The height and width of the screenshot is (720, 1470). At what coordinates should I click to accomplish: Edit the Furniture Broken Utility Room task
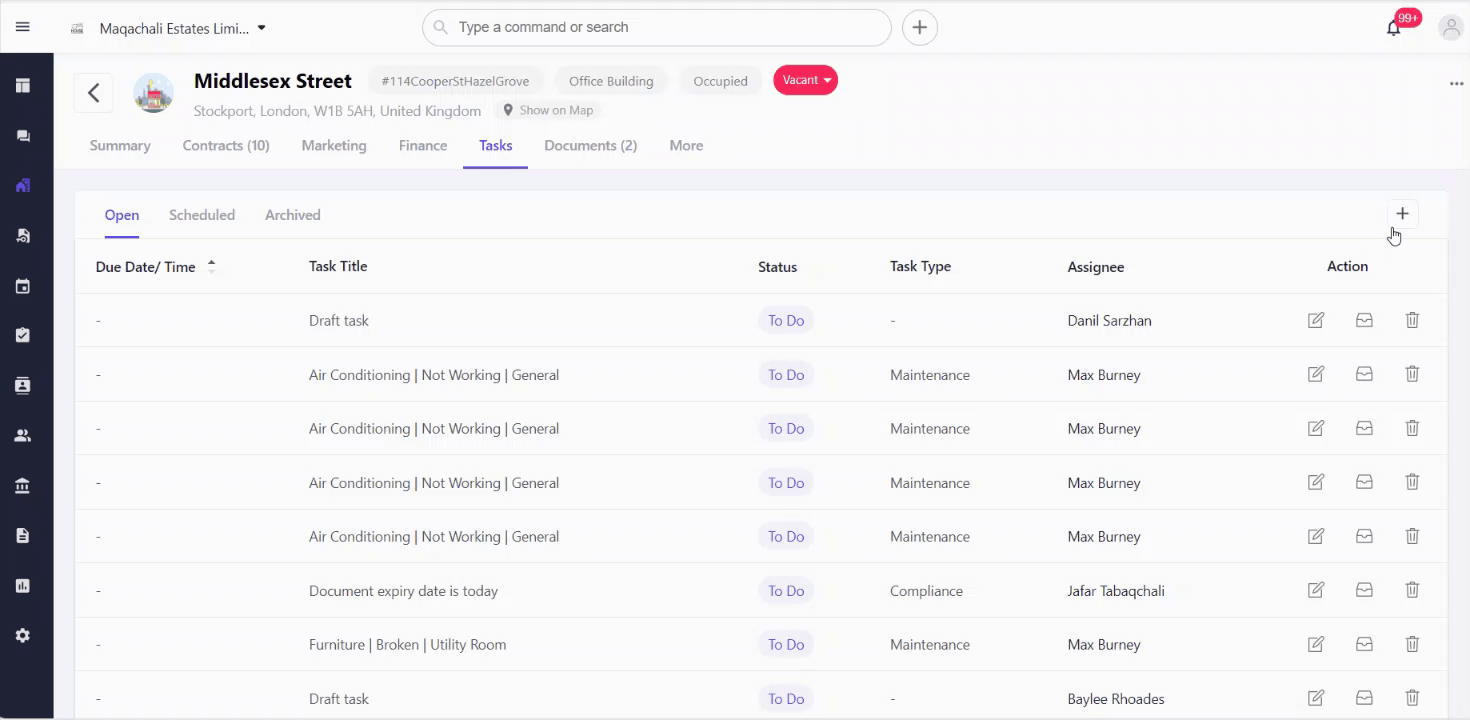pyautogui.click(x=1316, y=644)
